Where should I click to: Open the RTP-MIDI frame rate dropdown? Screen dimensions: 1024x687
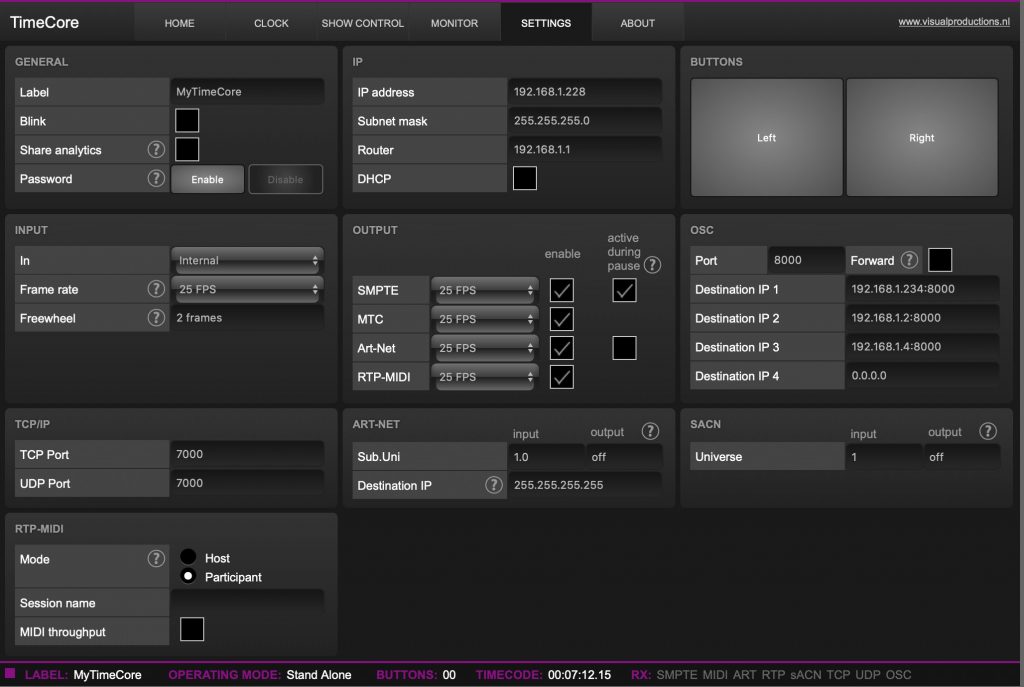click(485, 377)
